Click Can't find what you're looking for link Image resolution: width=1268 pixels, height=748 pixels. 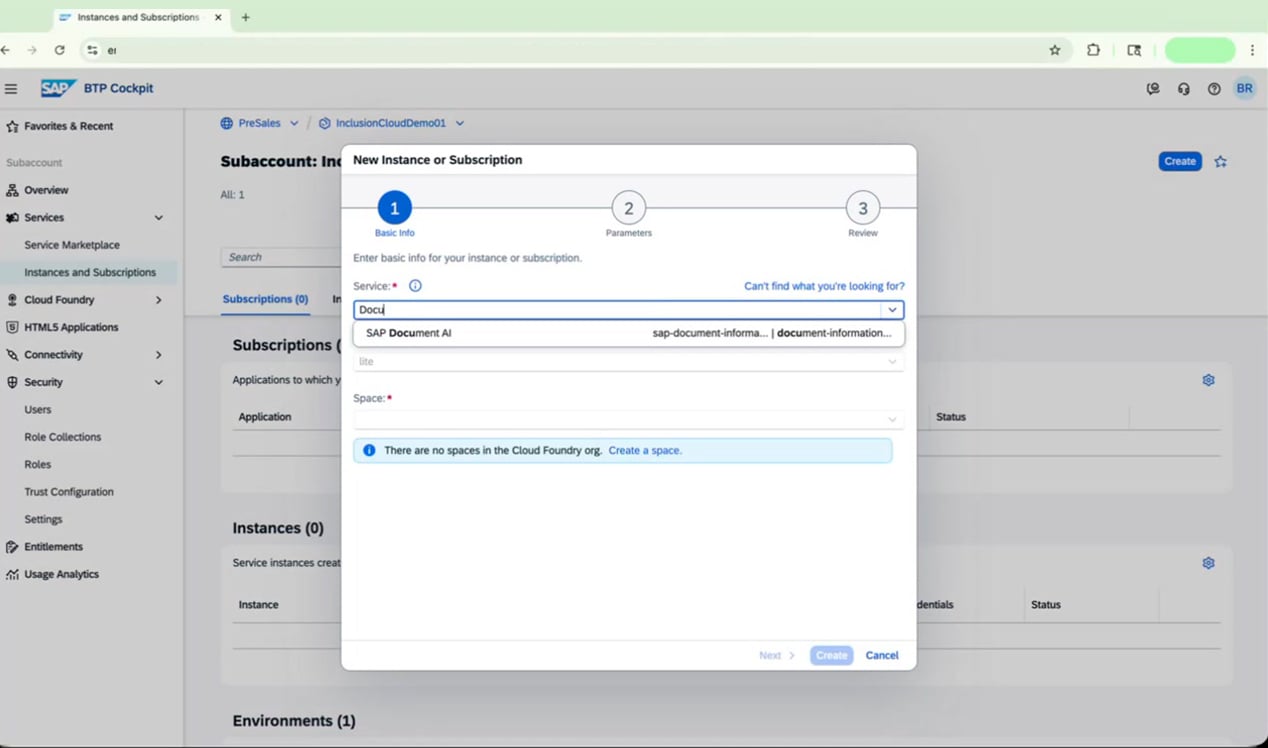[824, 286]
